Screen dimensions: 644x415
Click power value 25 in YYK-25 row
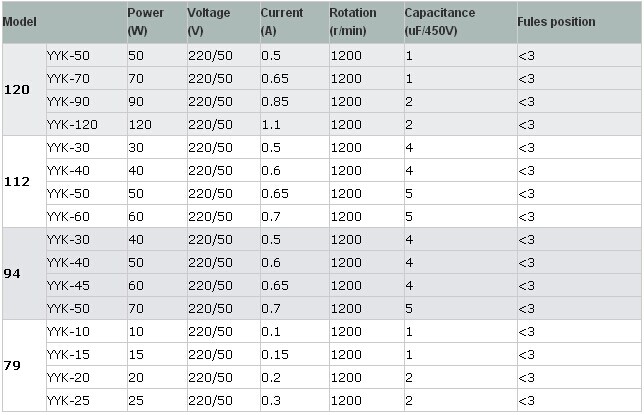(136, 401)
